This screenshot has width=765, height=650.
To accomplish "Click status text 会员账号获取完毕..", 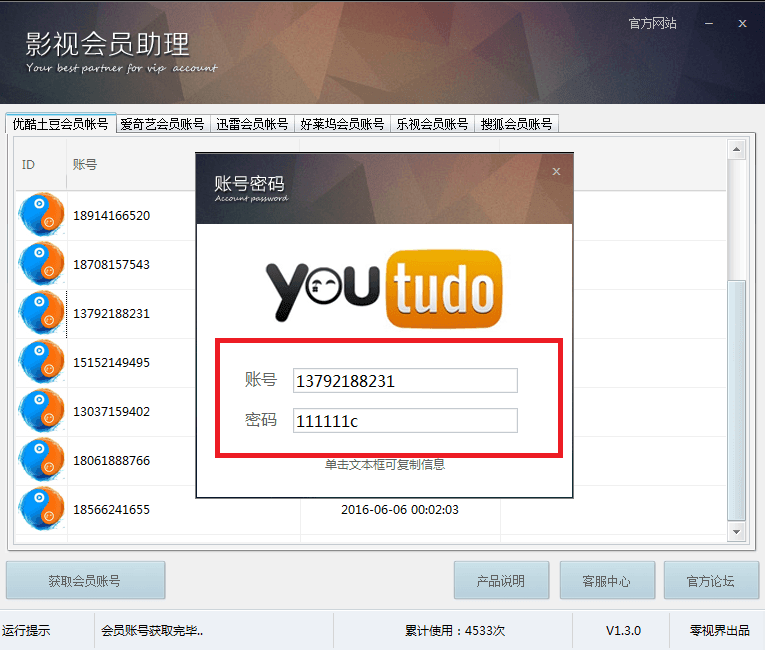I will 152,630.
